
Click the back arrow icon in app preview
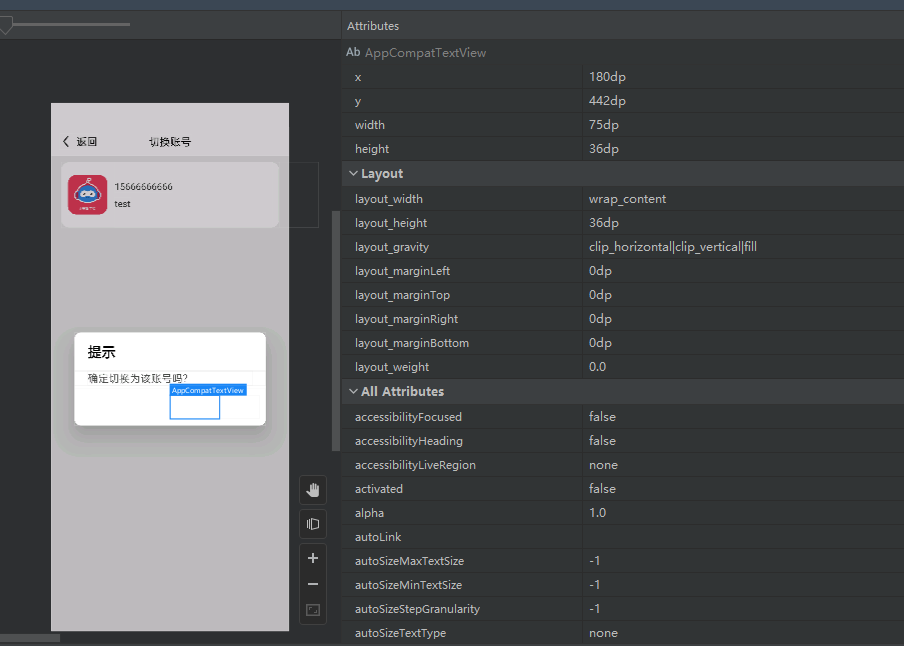(66, 141)
